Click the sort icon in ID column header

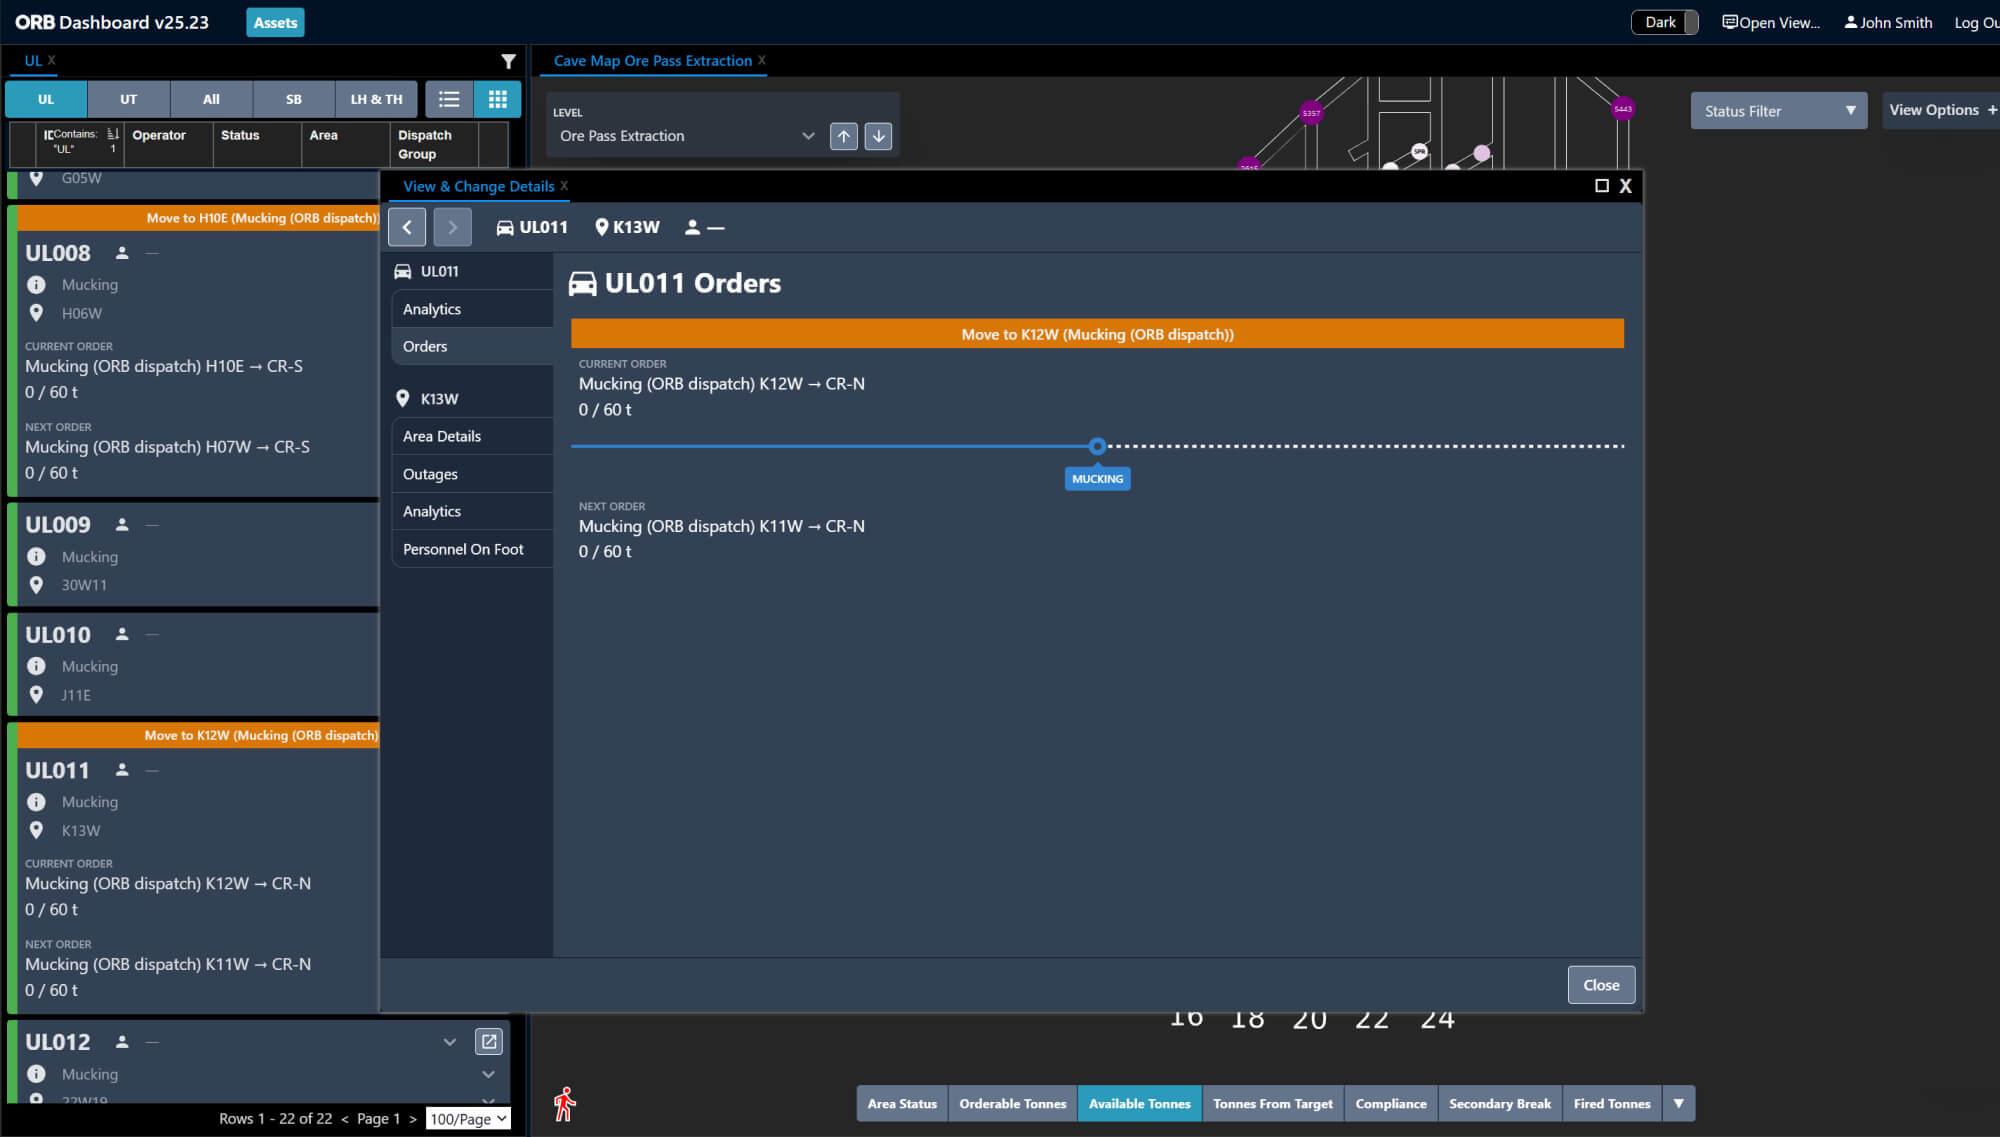tap(113, 134)
